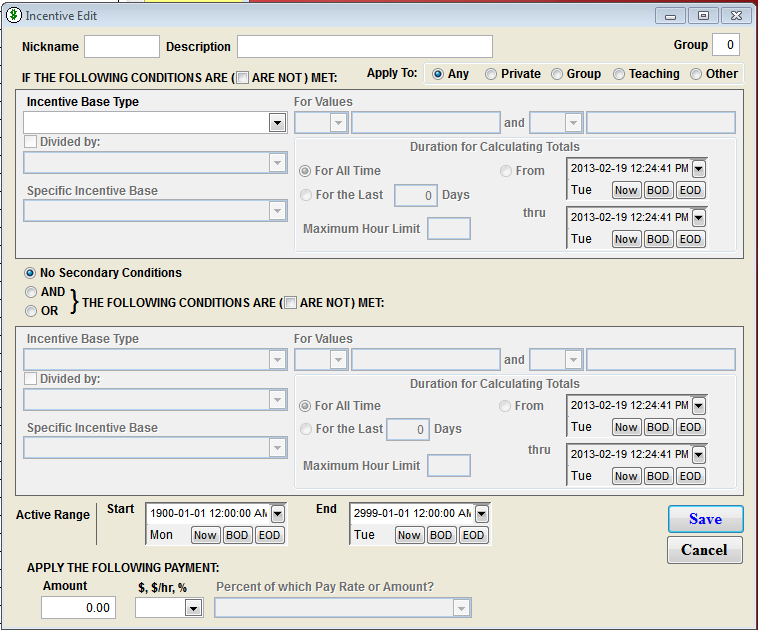Click the Cancel button
Screen dimensions: 758x630
(705, 550)
